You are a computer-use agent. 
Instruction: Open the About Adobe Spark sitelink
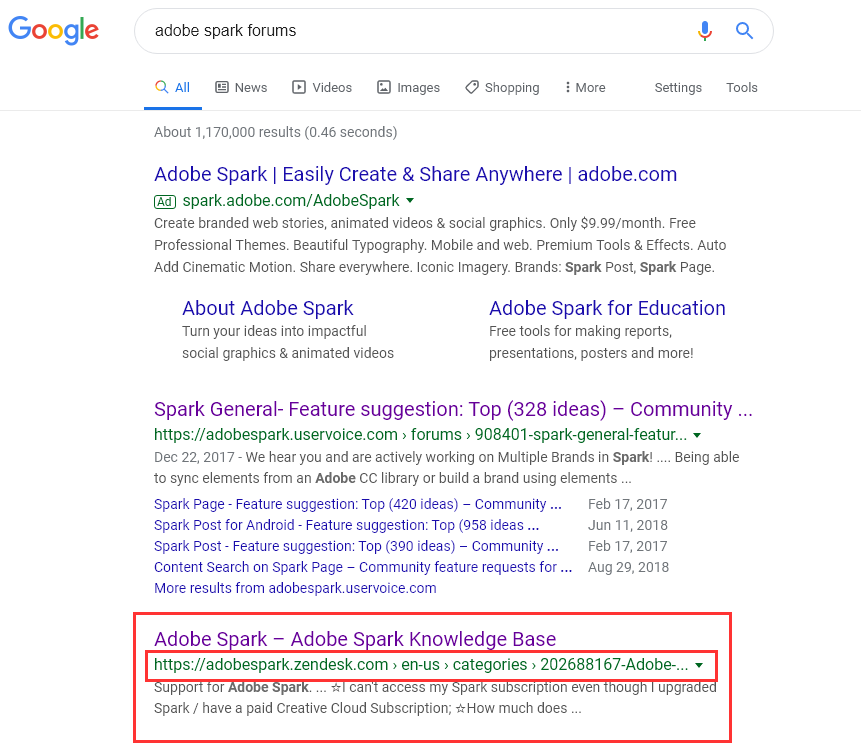point(268,308)
